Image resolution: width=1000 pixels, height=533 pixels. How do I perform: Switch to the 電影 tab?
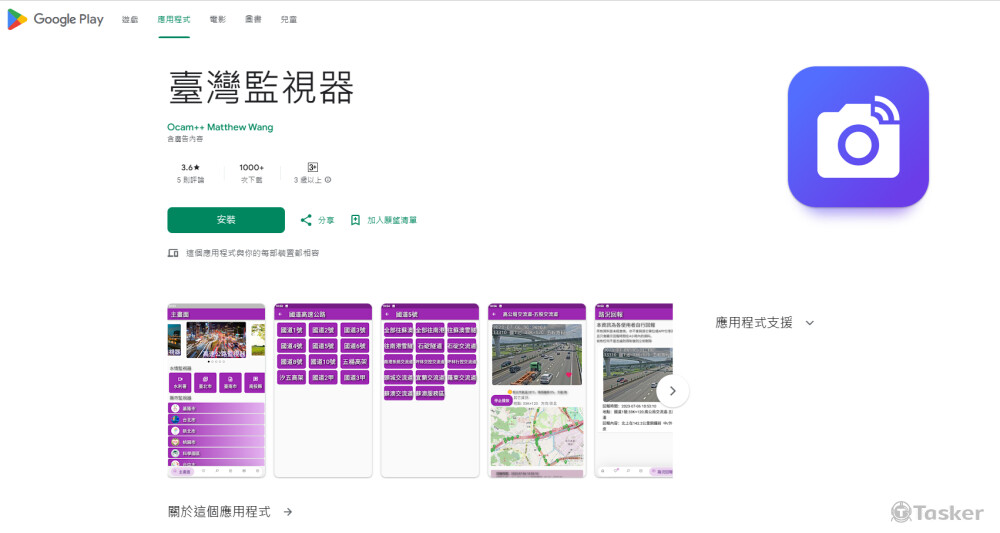coord(217,20)
